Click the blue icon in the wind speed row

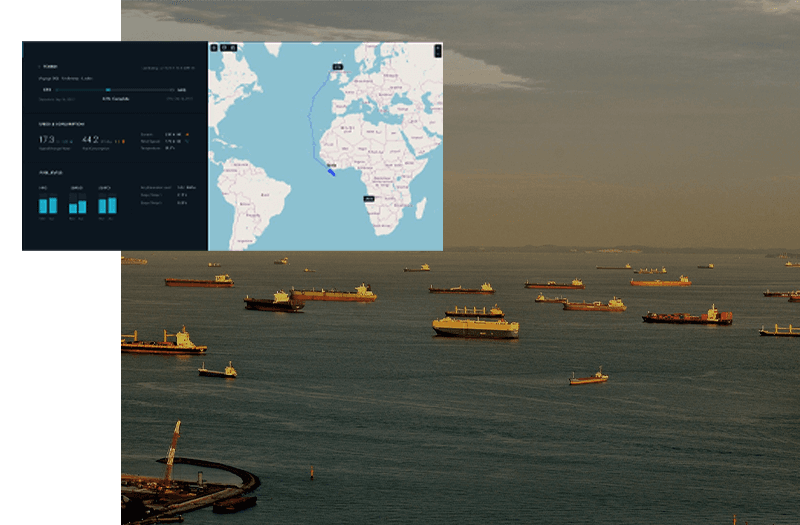pyautogui.click(x=187, y=140)
